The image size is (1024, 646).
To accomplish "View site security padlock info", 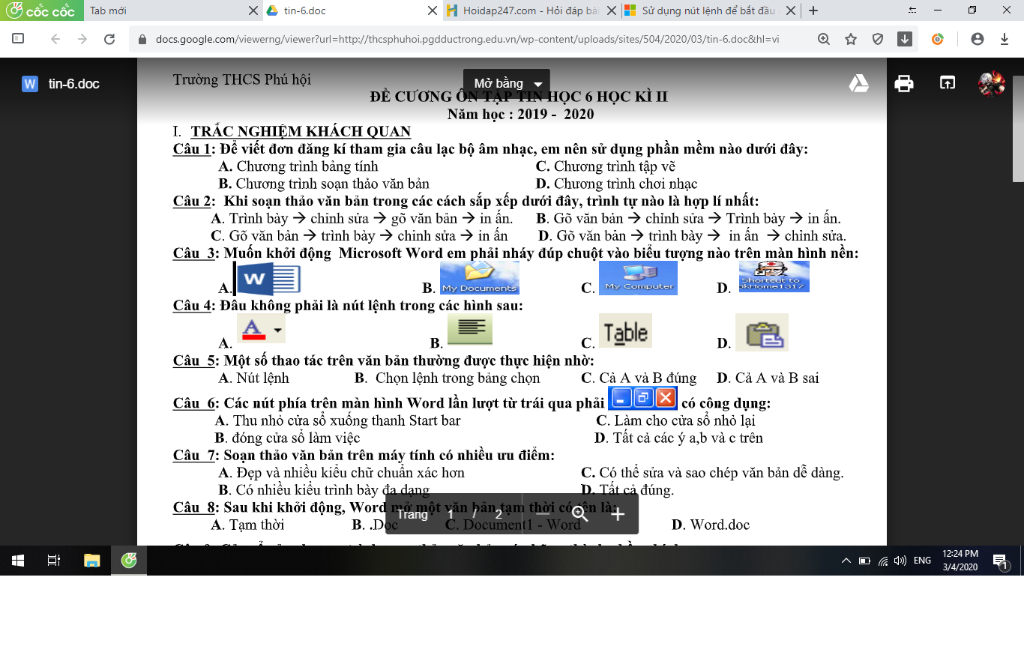I will [x=142, y=39].
